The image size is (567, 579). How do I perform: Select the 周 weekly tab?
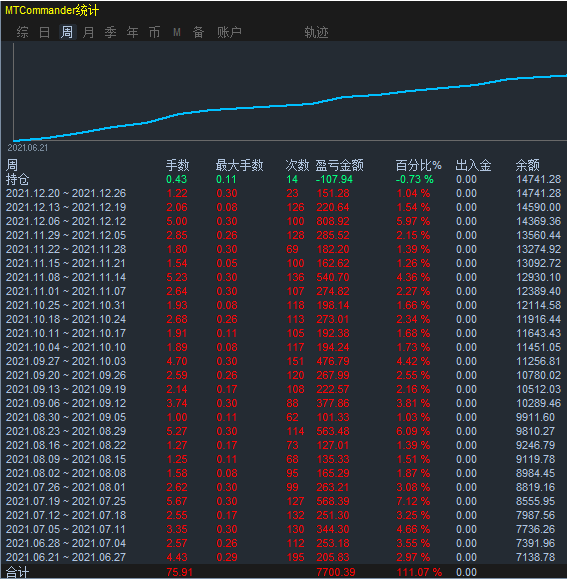click(67, 32)
